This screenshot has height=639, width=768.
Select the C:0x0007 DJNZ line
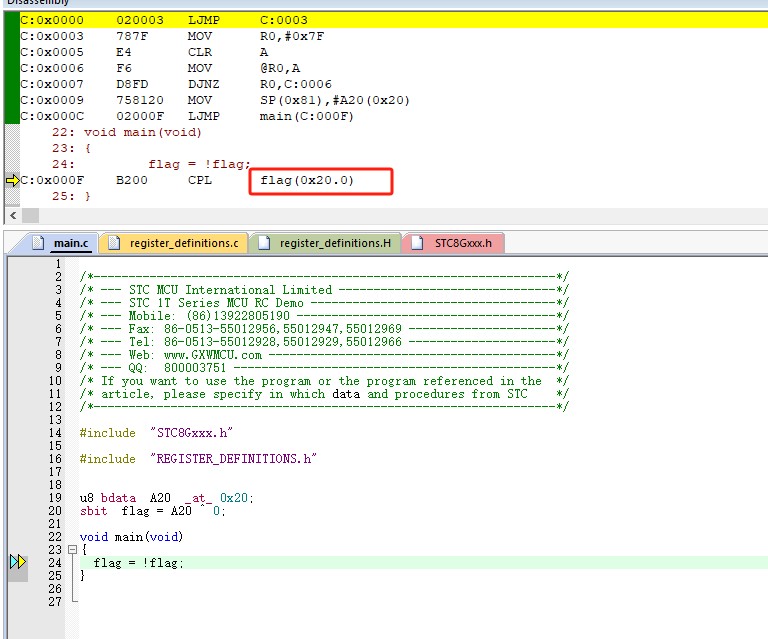176,84
